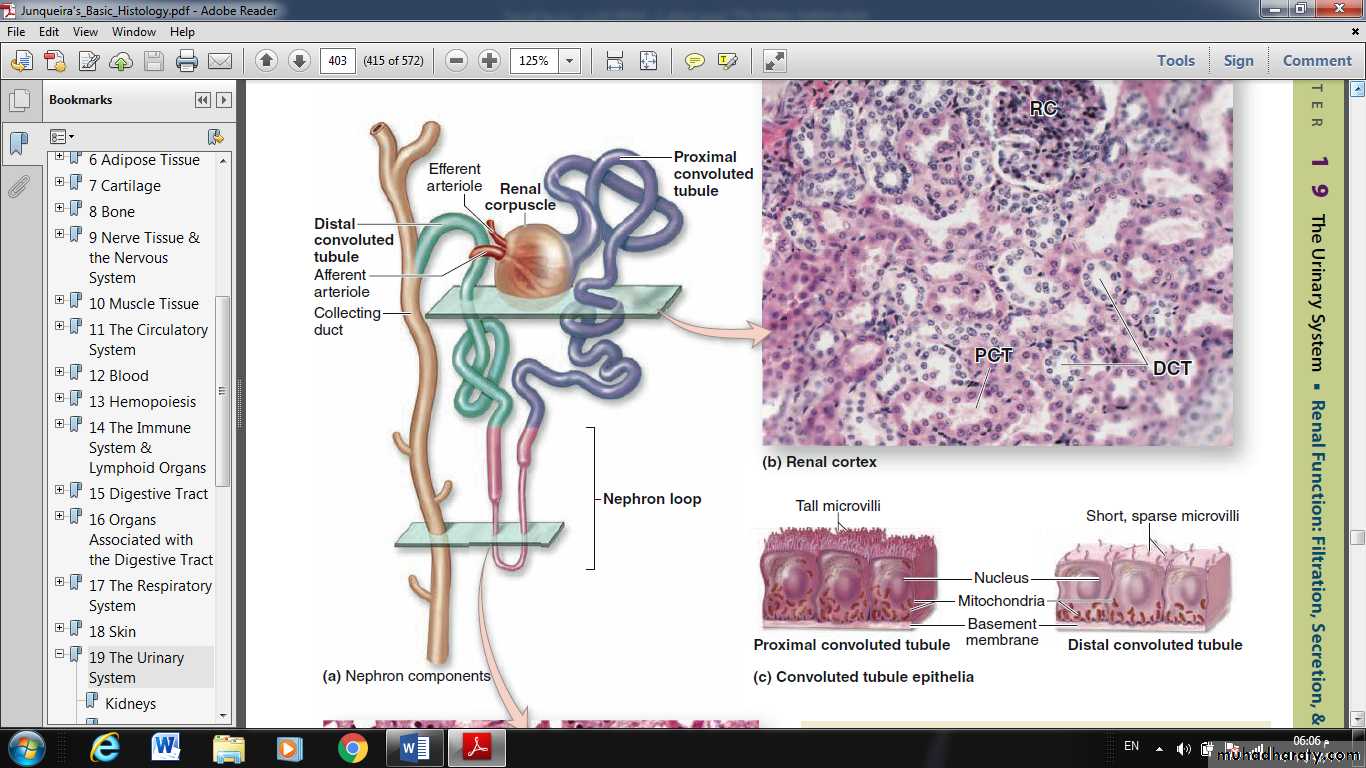Collapse the 19 The Urinary System bookmark

[x=59, y=655]
